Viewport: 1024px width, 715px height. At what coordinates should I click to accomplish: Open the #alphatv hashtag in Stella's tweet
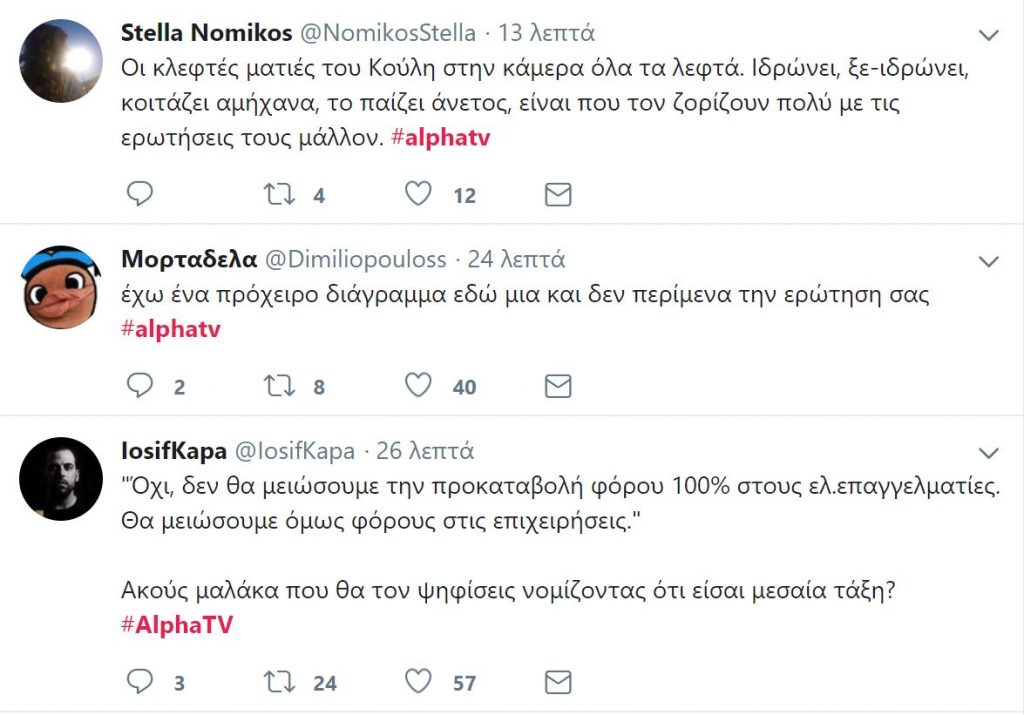point(442,138)
